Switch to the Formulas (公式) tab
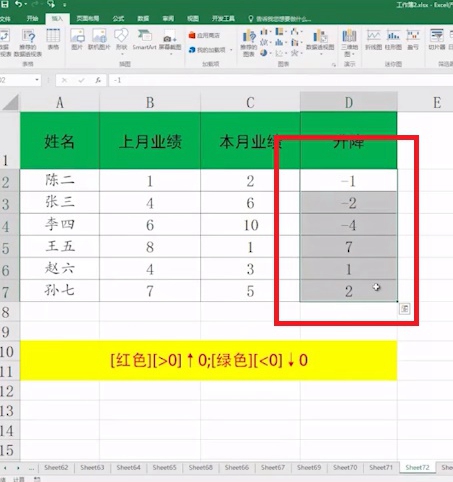The width and height of the screenshot is (453, 482). pos(118,19)
